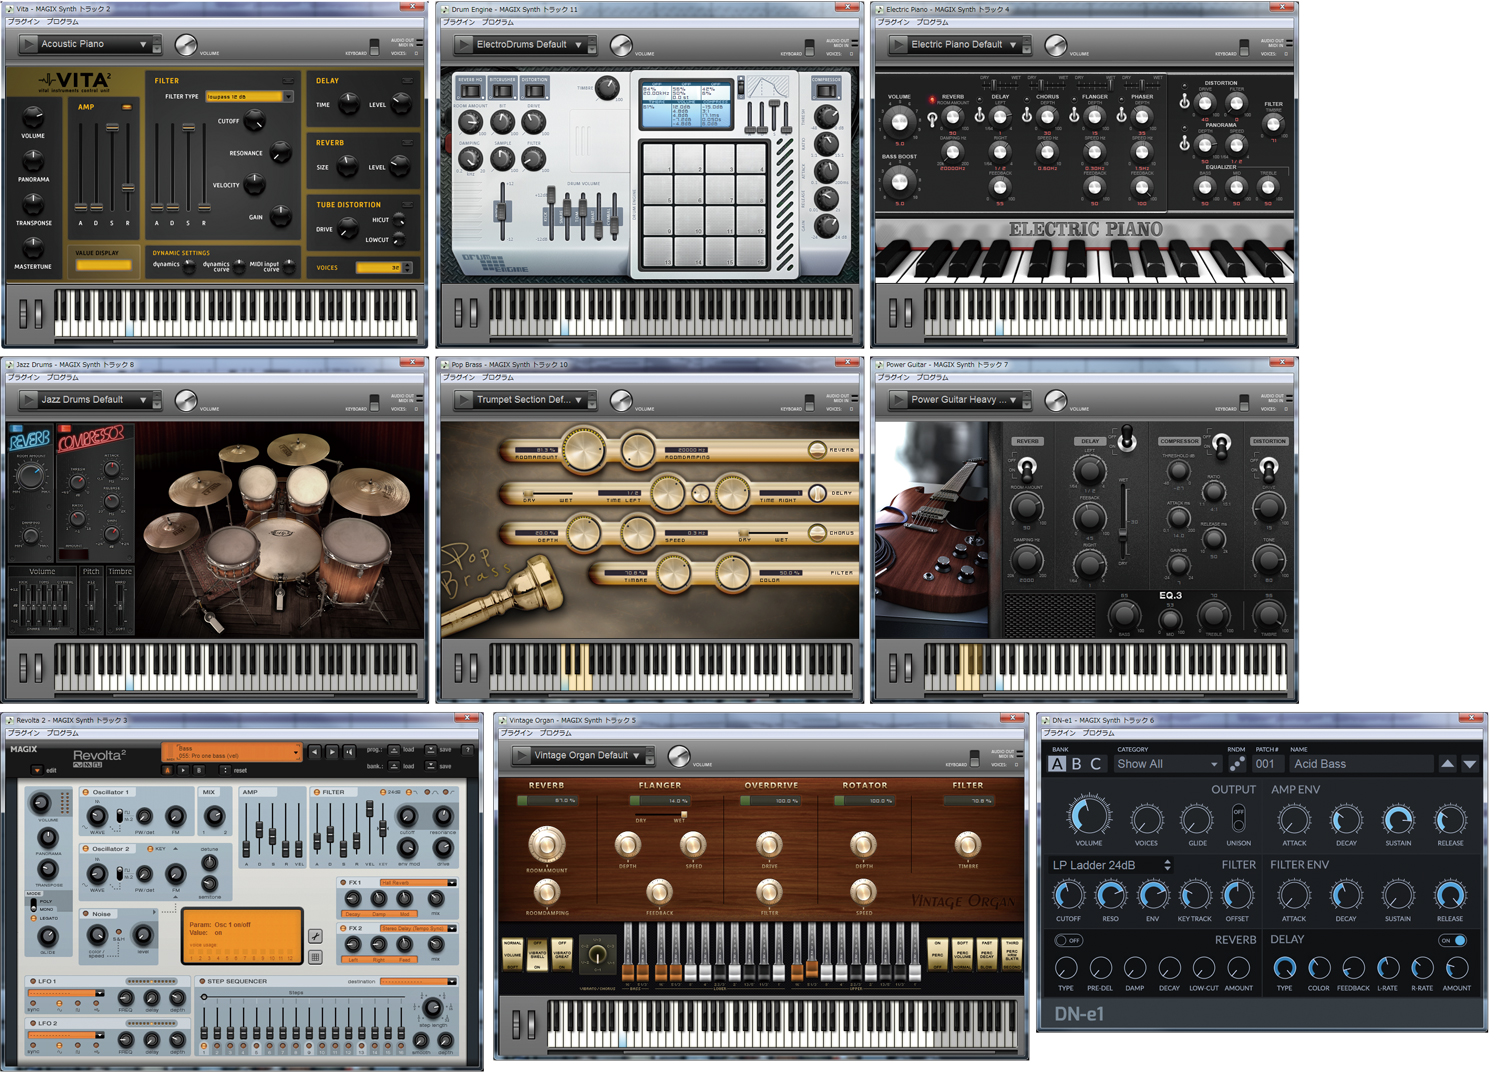Viewport: 1500px width, 1077px height.
Task: Toggle DN-e1 UNISON switch
Action: coord(1238,820)
